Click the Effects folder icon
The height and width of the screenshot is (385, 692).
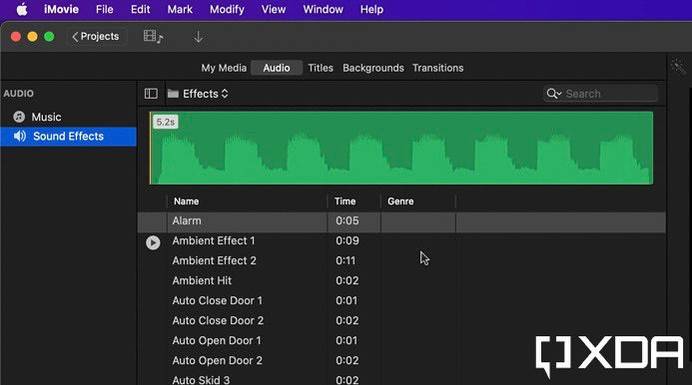pos(173,94)
